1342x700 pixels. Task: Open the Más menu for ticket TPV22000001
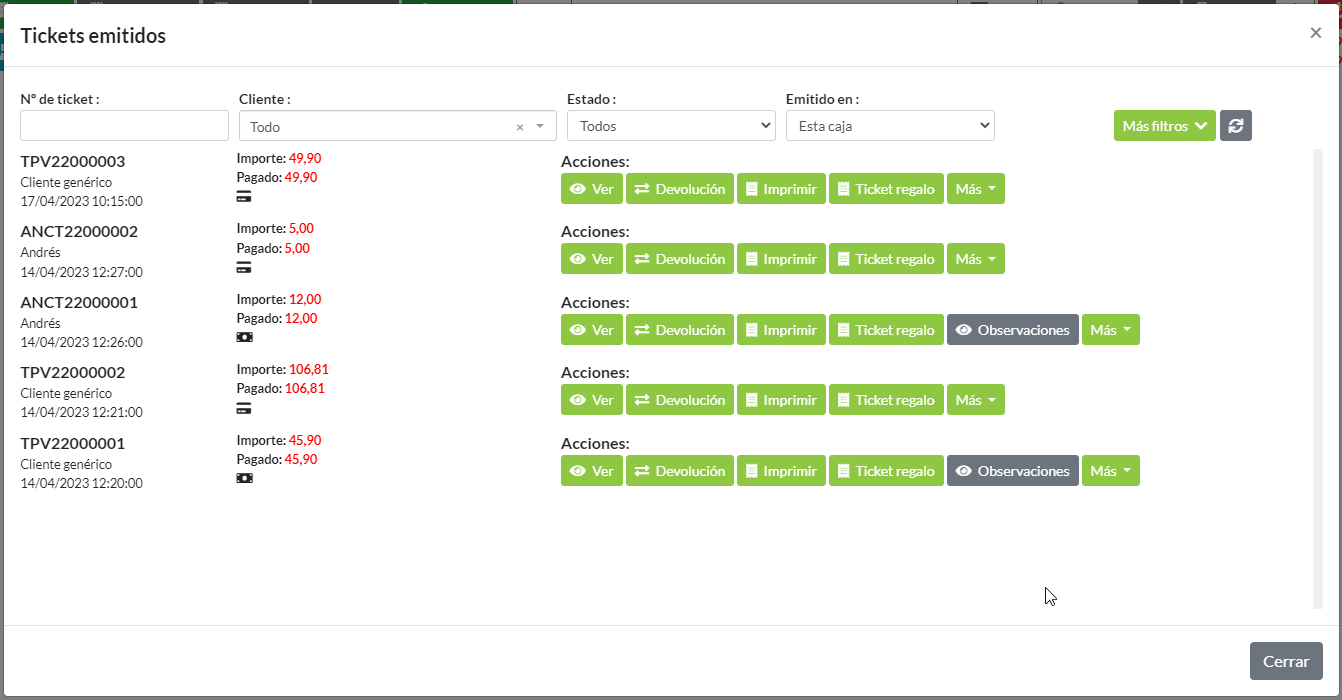[x=1110, y=471]
